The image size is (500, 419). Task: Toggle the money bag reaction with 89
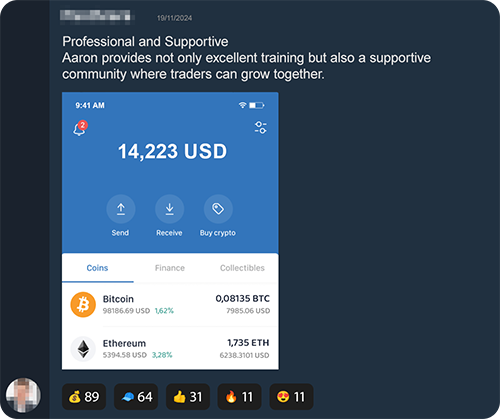point(84,397)
